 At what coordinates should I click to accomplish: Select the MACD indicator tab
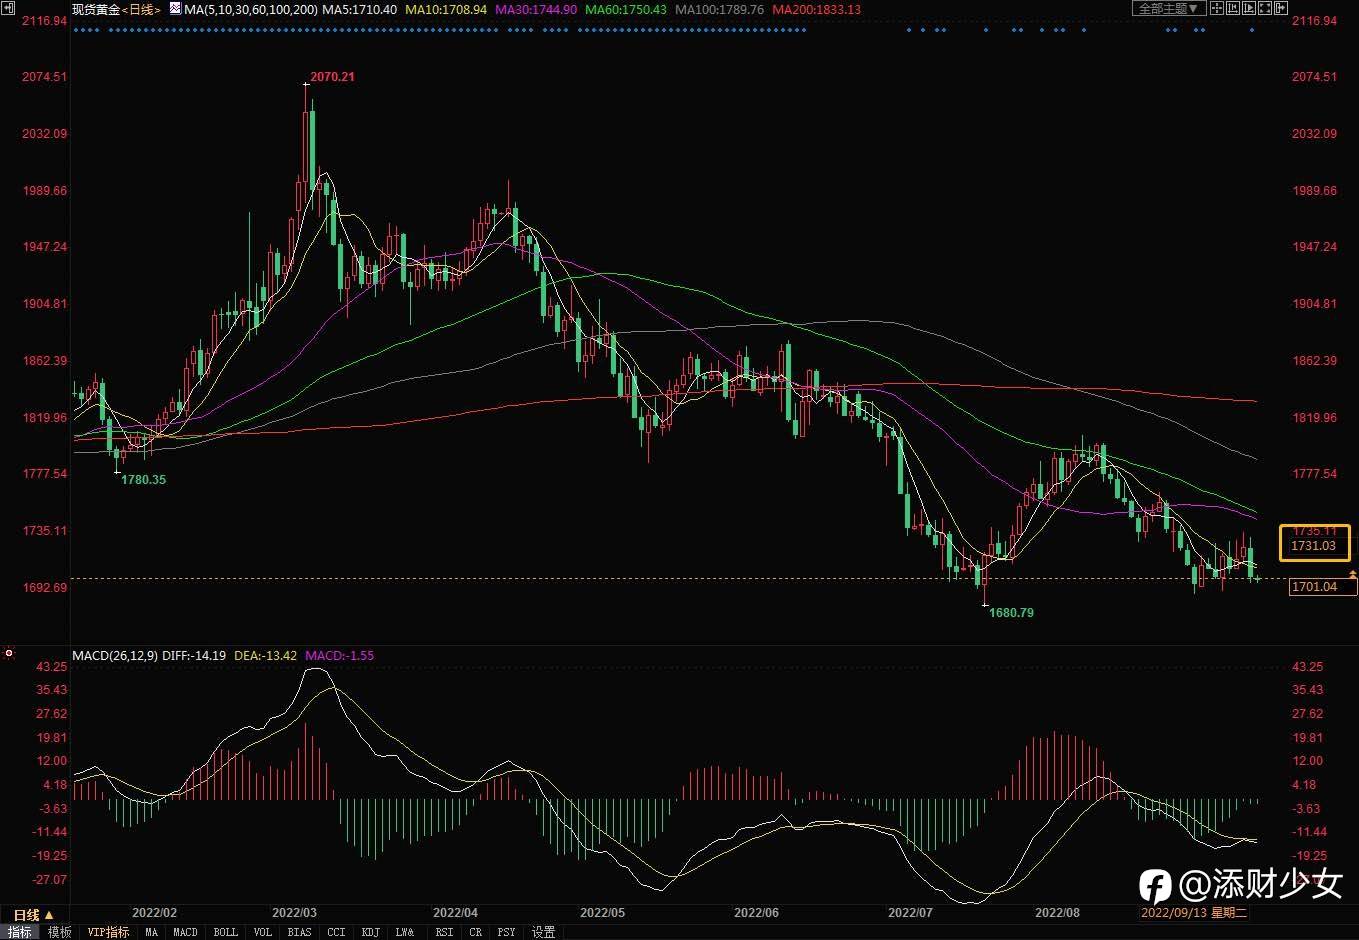tap(186, 932)
